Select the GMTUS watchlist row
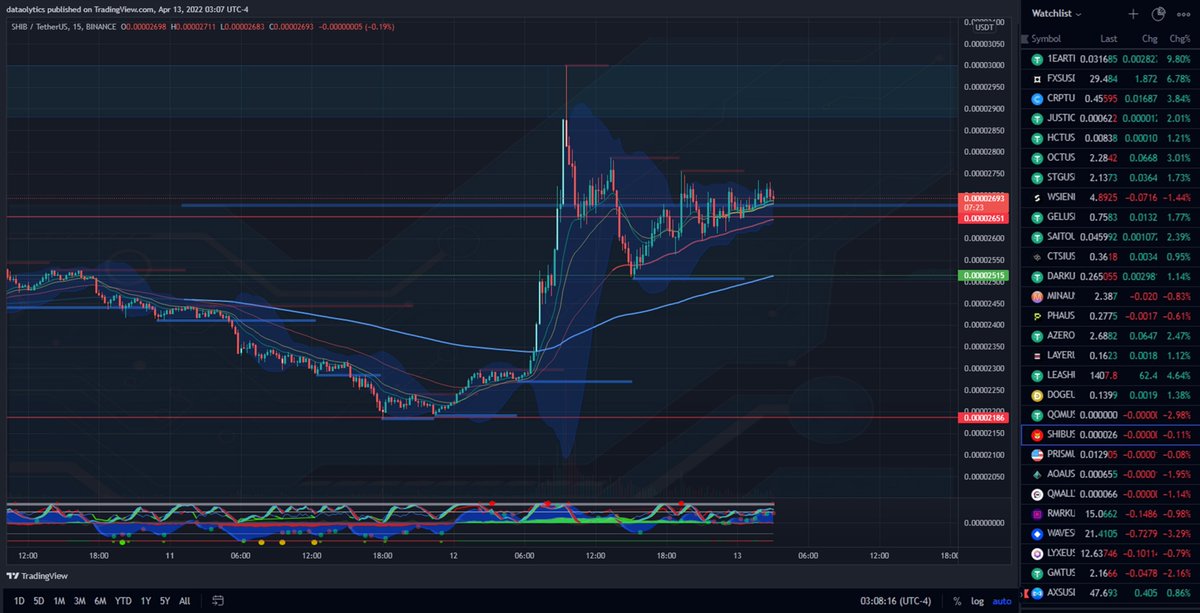Screen dimensions: 1200x613 pyautogui.click(x=1110, y=572)
